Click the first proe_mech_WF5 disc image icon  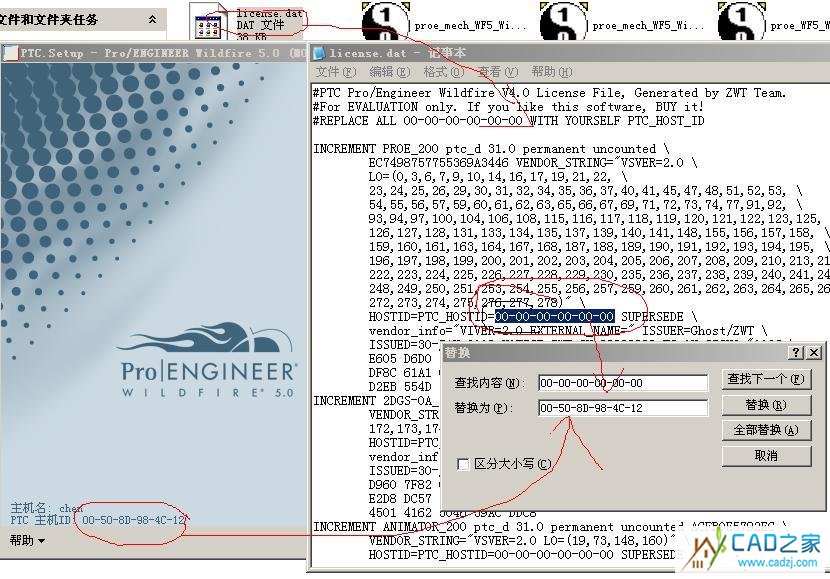(x=384, y=24)
